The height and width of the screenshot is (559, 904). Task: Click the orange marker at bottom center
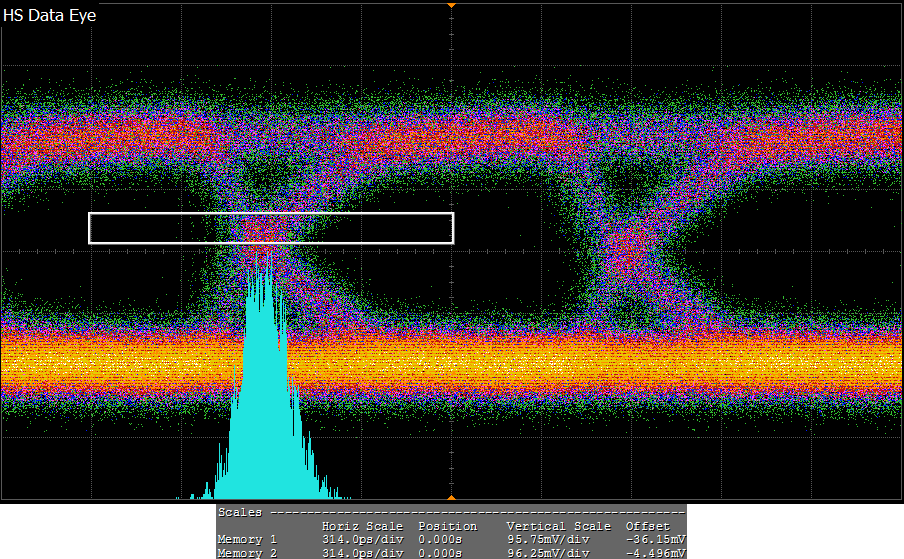(451, 497)
